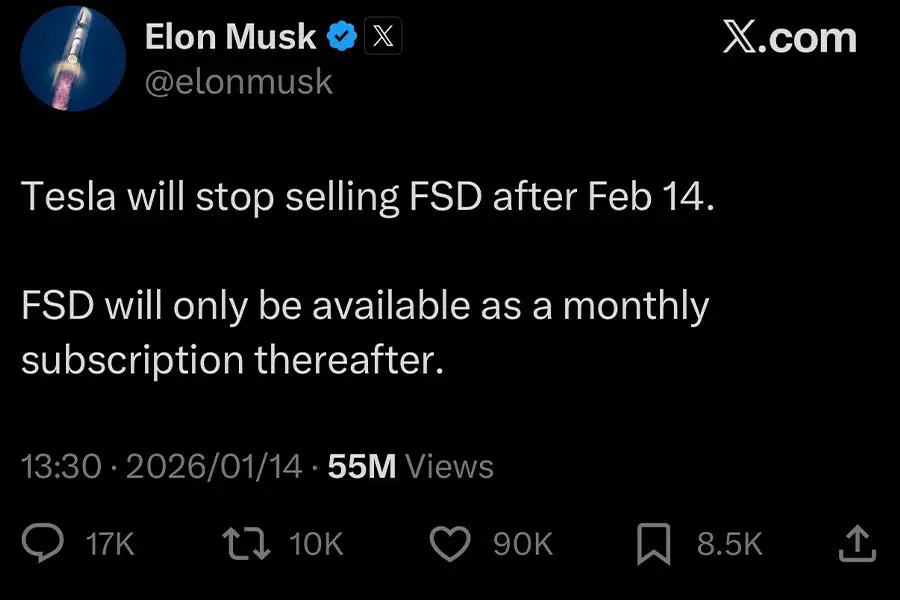Open the share menu via the upload arrow icon
Image resolution: width=900 pixels, height=600 pixels.
(x=859, y=543)
